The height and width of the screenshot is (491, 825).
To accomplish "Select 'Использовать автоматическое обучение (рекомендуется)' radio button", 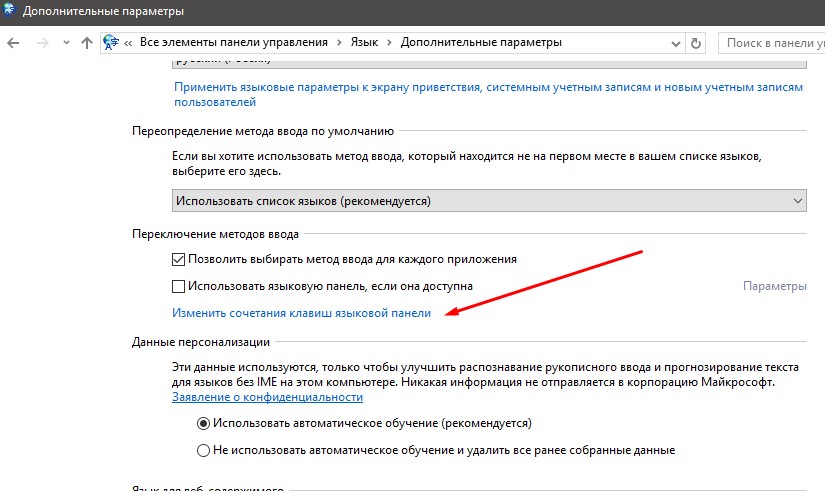I will point(204,423).
